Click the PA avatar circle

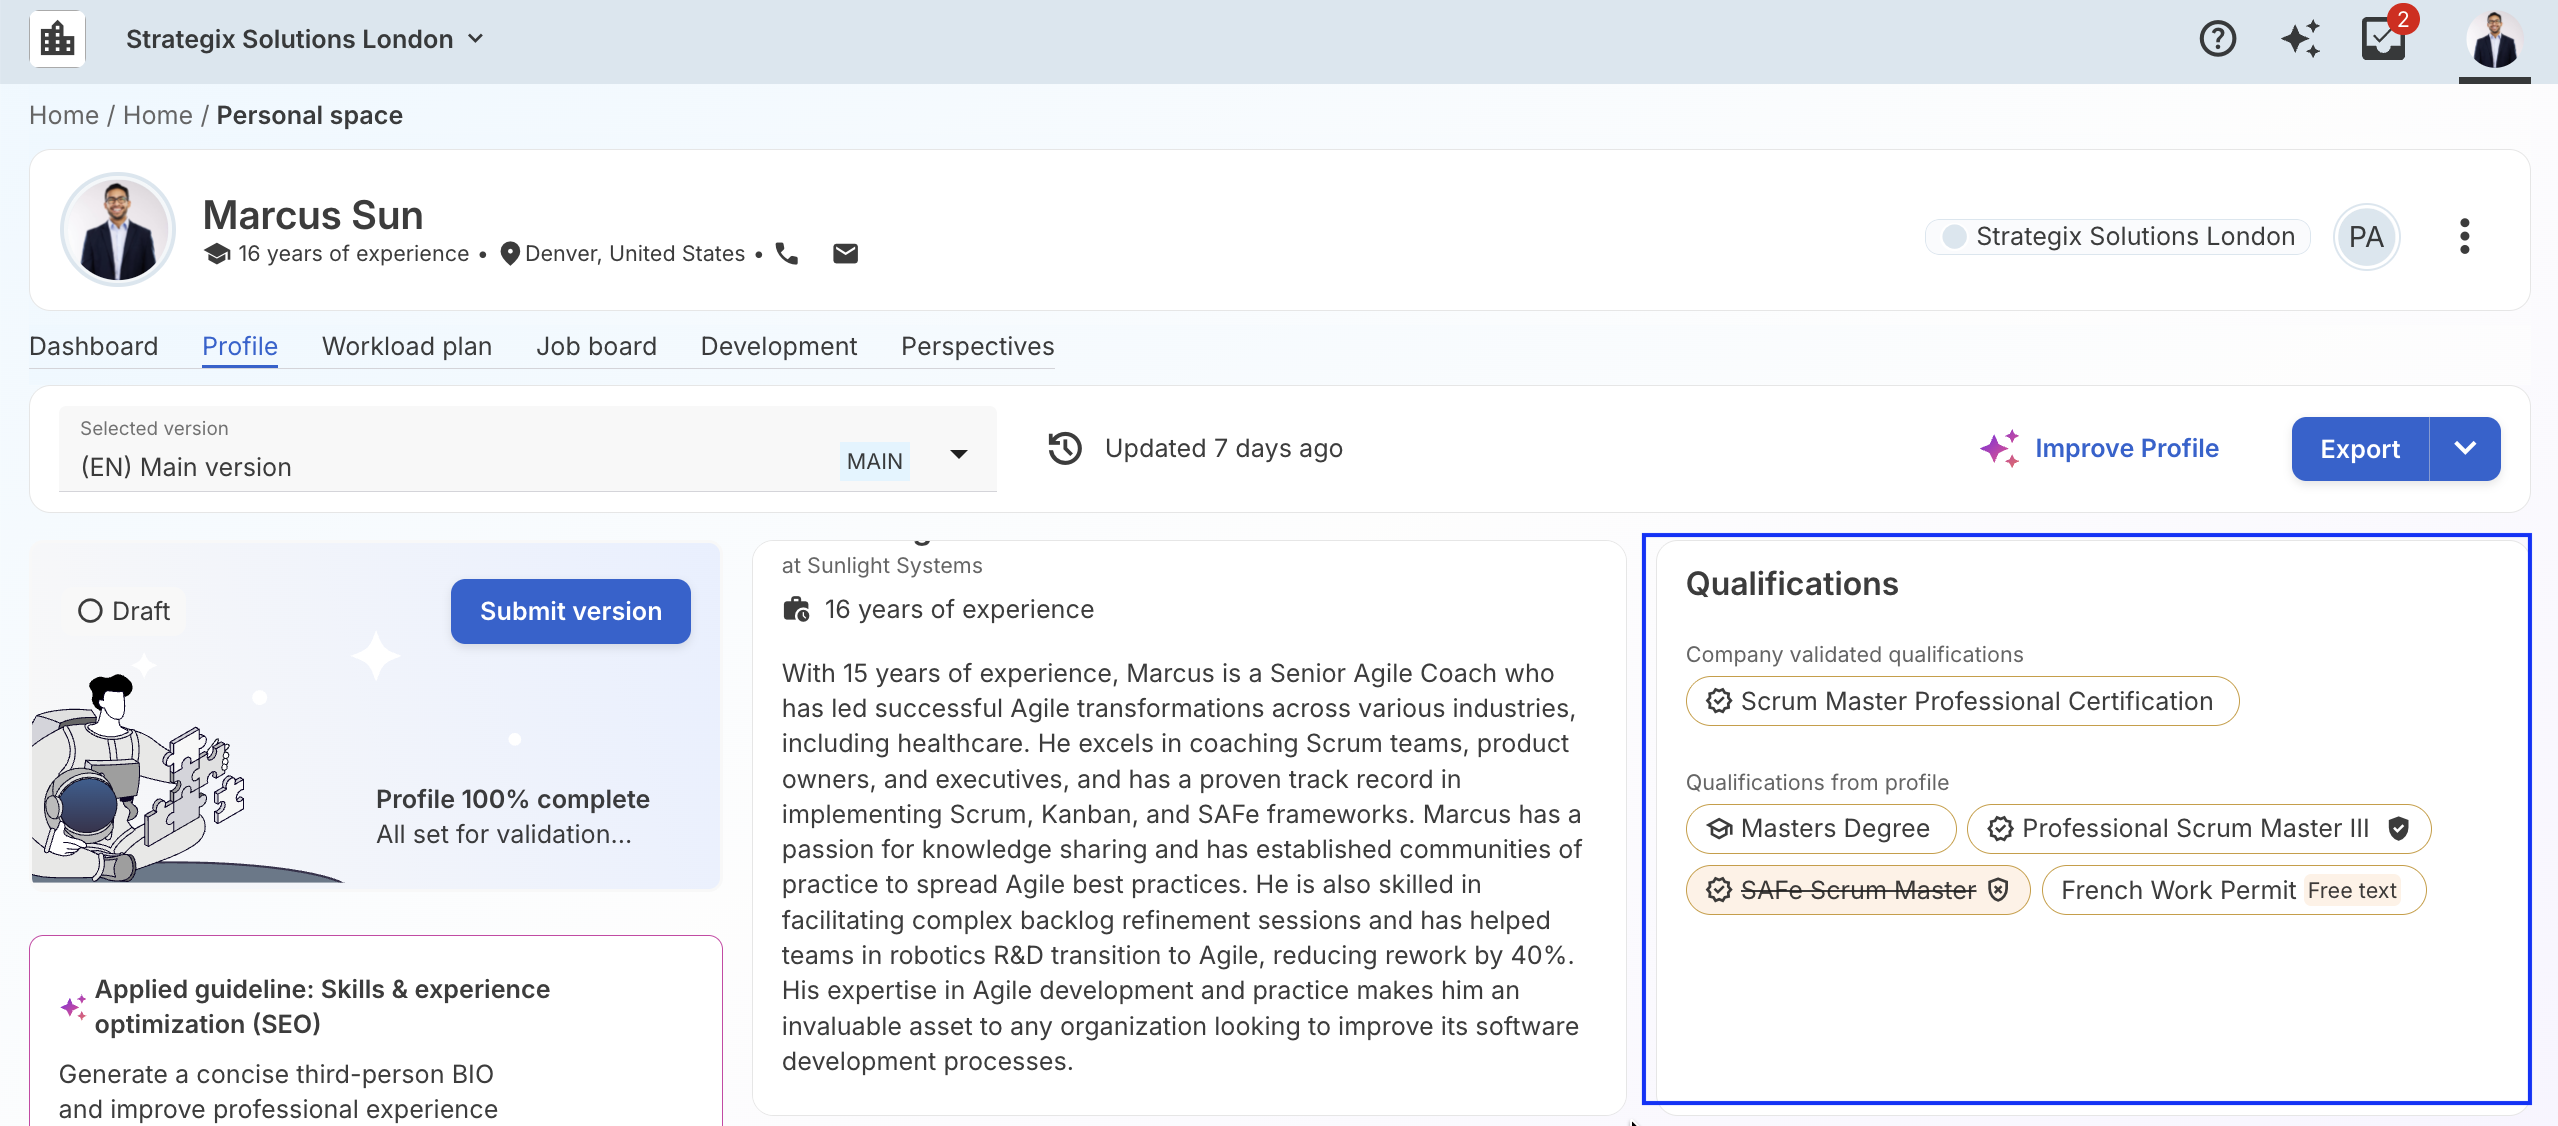[2365, 237]
